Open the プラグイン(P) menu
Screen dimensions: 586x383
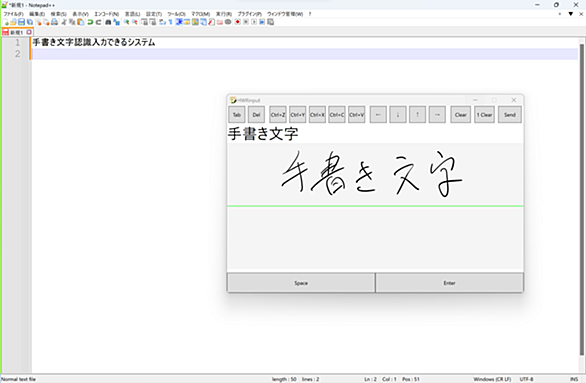click(x=250, y=14)
